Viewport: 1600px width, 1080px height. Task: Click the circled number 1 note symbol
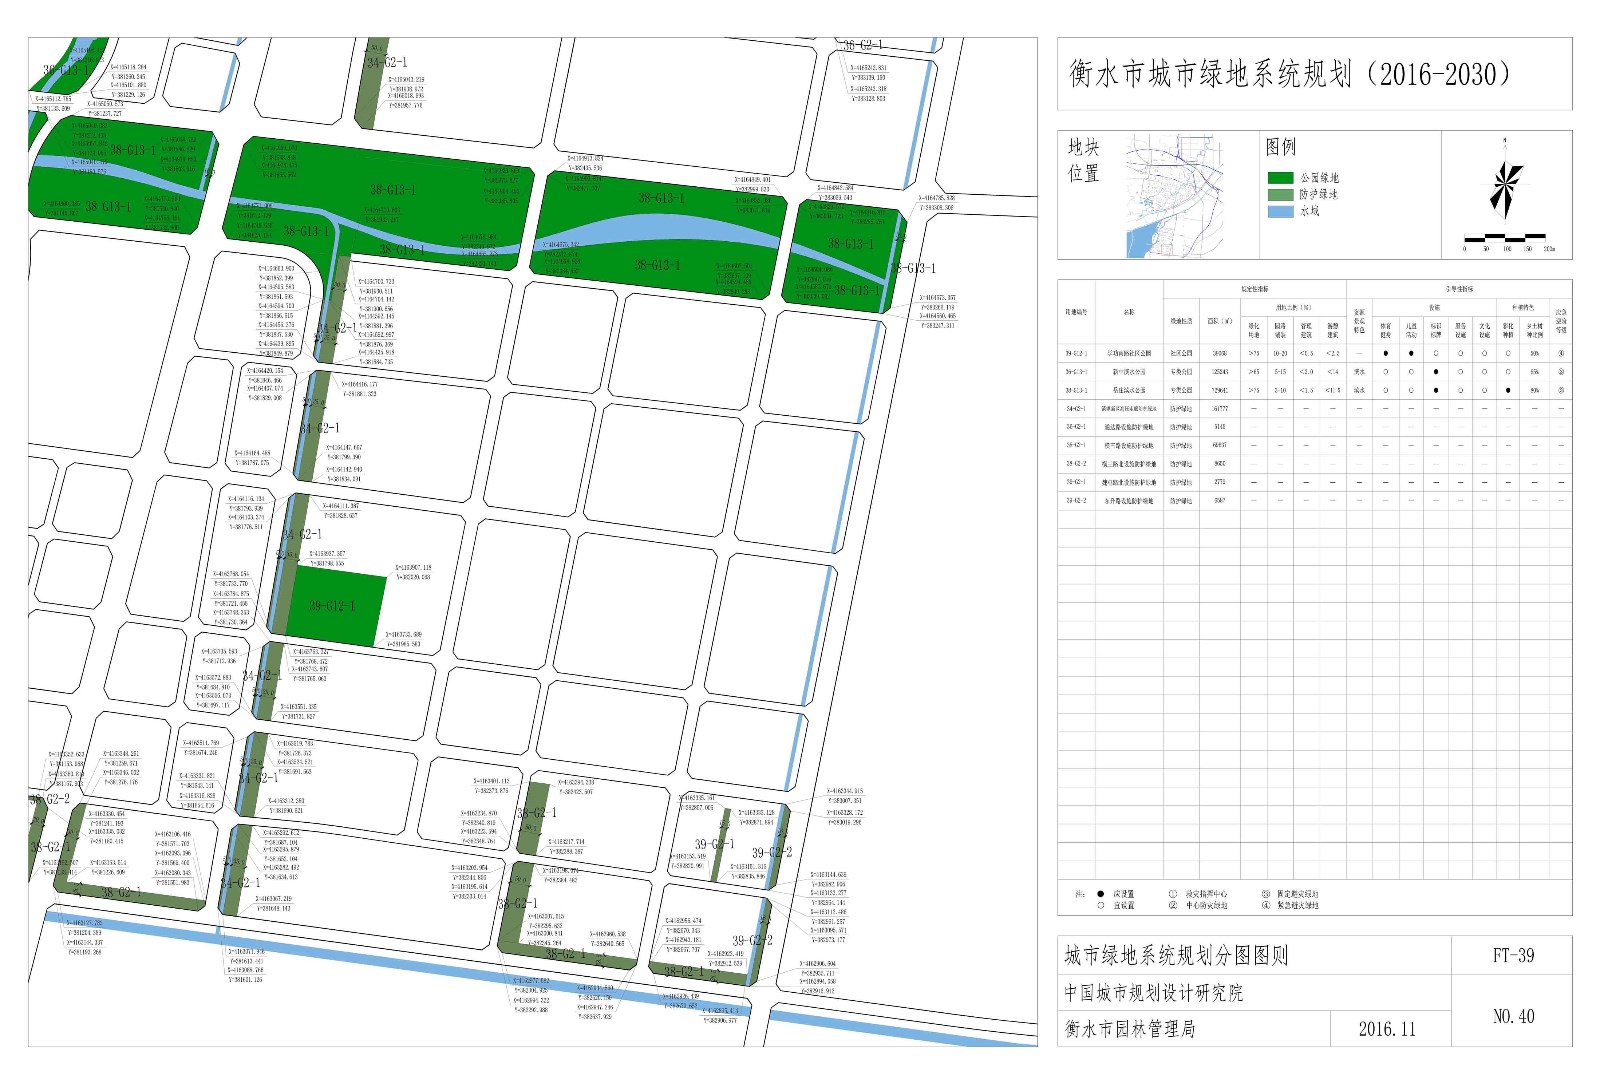(1173, 894)
